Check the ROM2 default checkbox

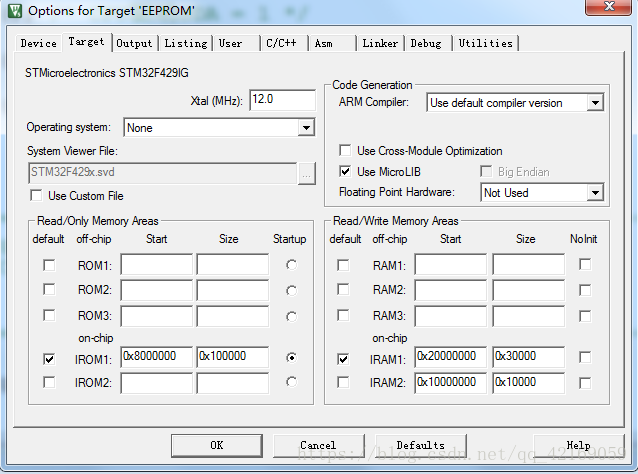49,289
